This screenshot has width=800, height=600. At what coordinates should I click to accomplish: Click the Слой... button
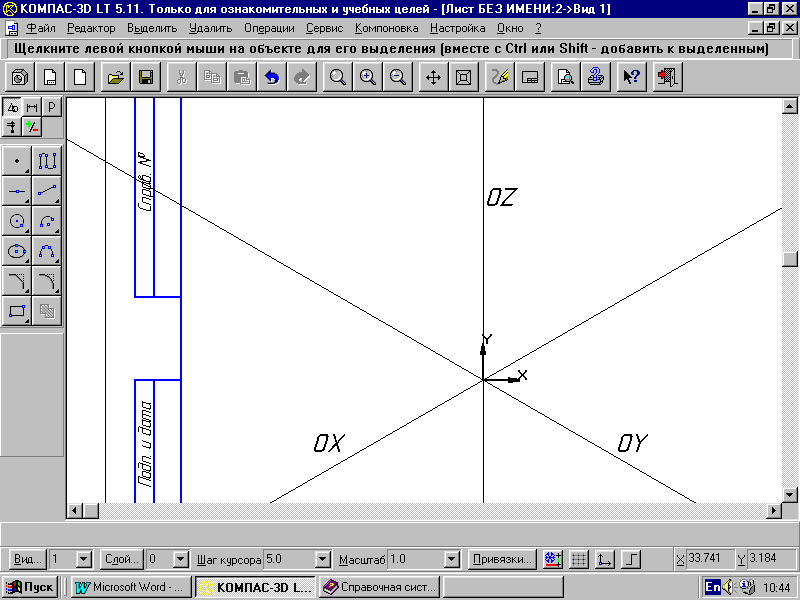[122, 560]
